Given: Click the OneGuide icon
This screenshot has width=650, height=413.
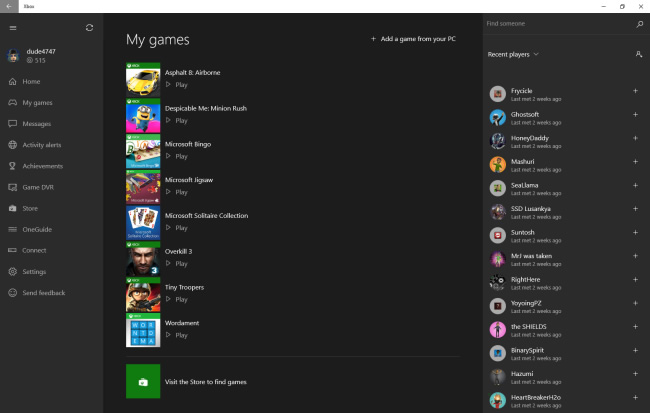Looking at the screenshot, I should (13, 229).
